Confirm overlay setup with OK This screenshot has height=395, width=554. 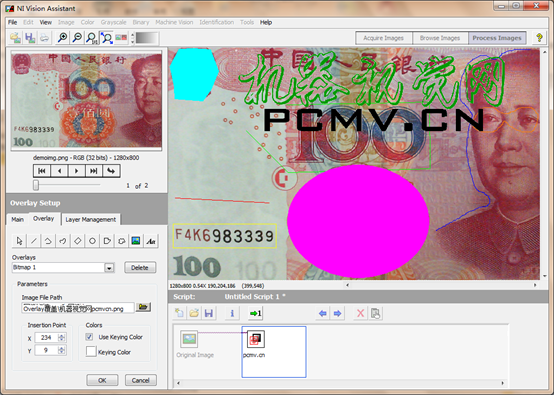coord(102,380)
